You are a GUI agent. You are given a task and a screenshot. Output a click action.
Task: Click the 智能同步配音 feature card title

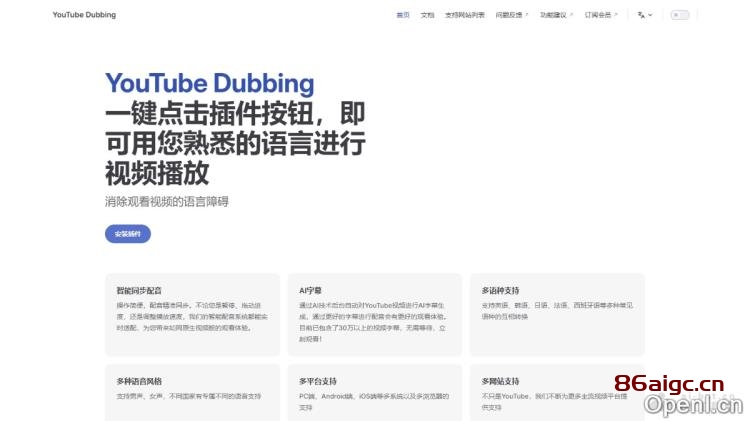point(139,290)
